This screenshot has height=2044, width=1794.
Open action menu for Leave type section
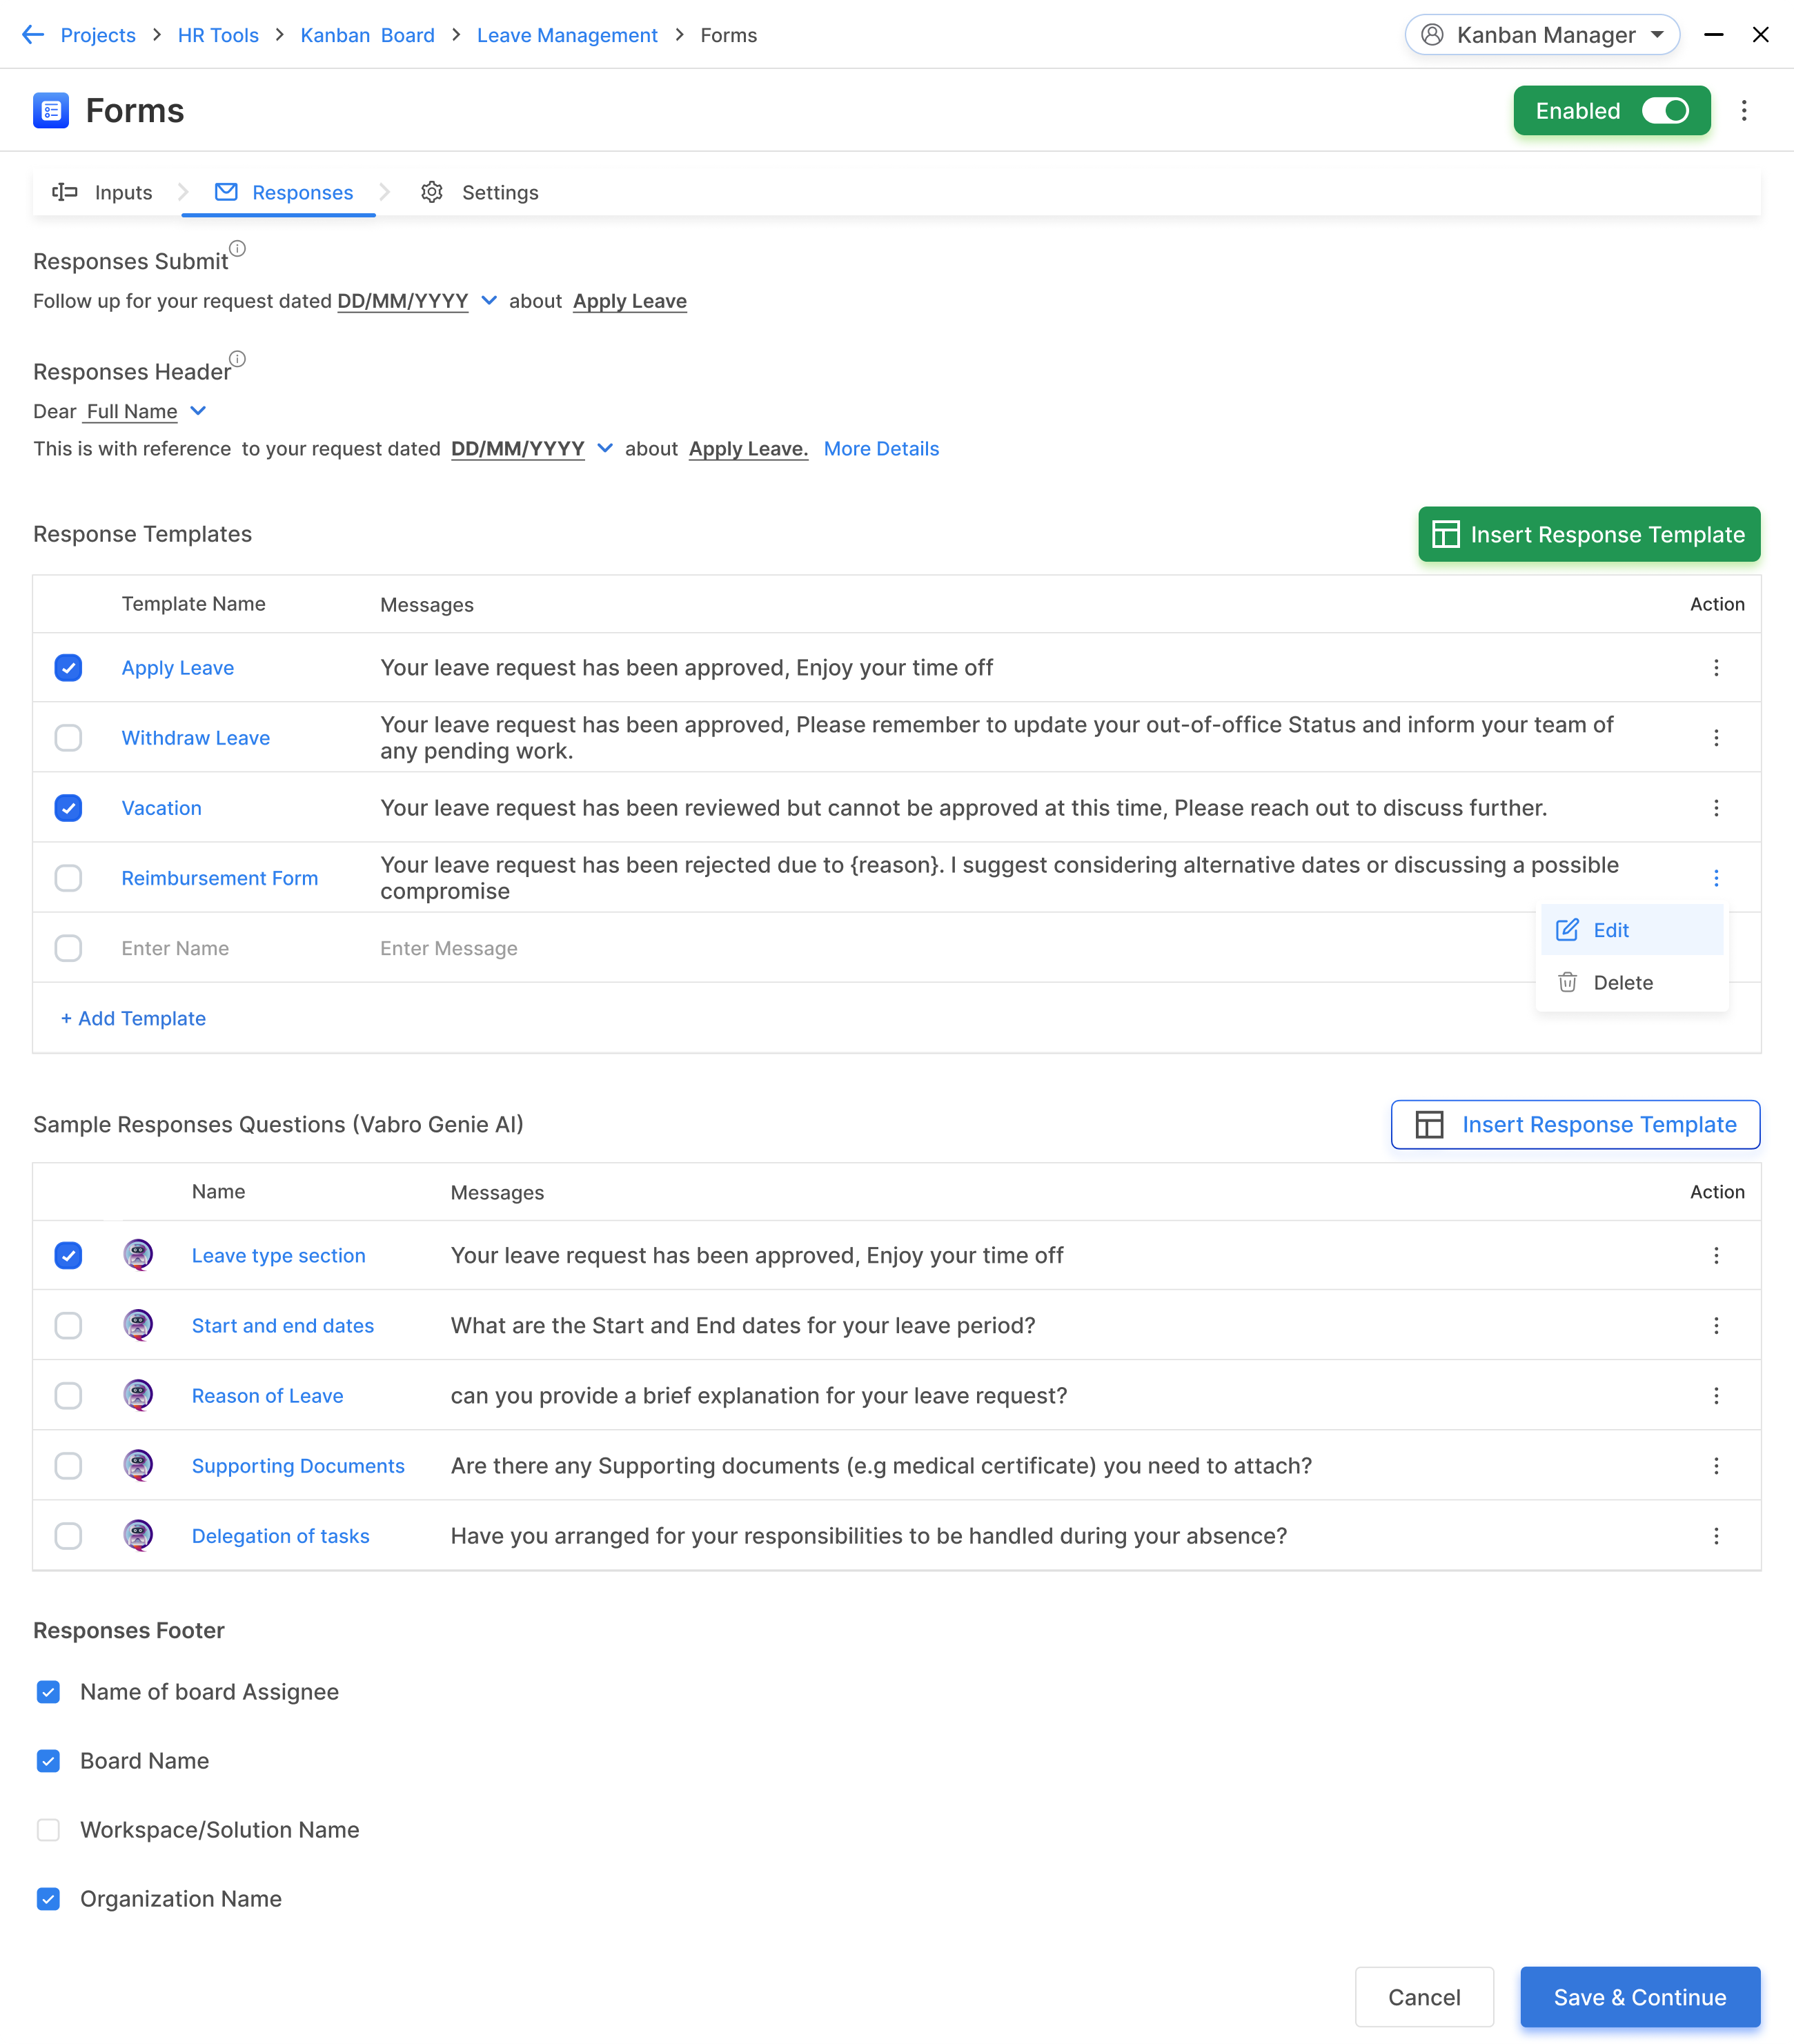pyautogui.click(x=1716, y=1256)
